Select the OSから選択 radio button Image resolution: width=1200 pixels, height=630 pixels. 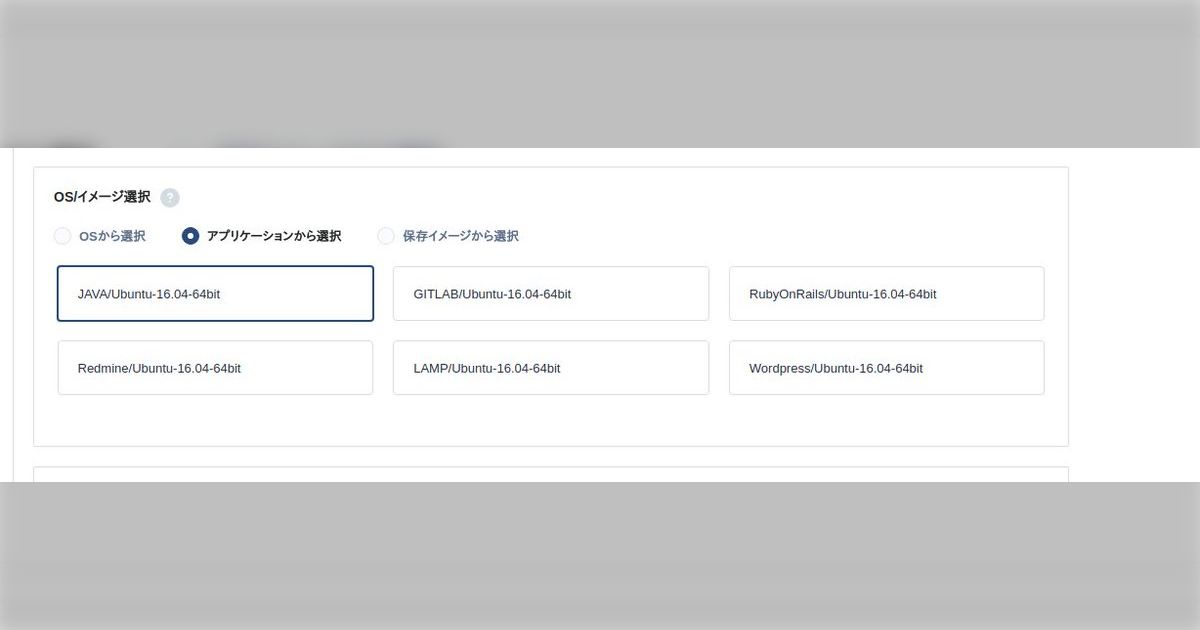tap(62, 236)
